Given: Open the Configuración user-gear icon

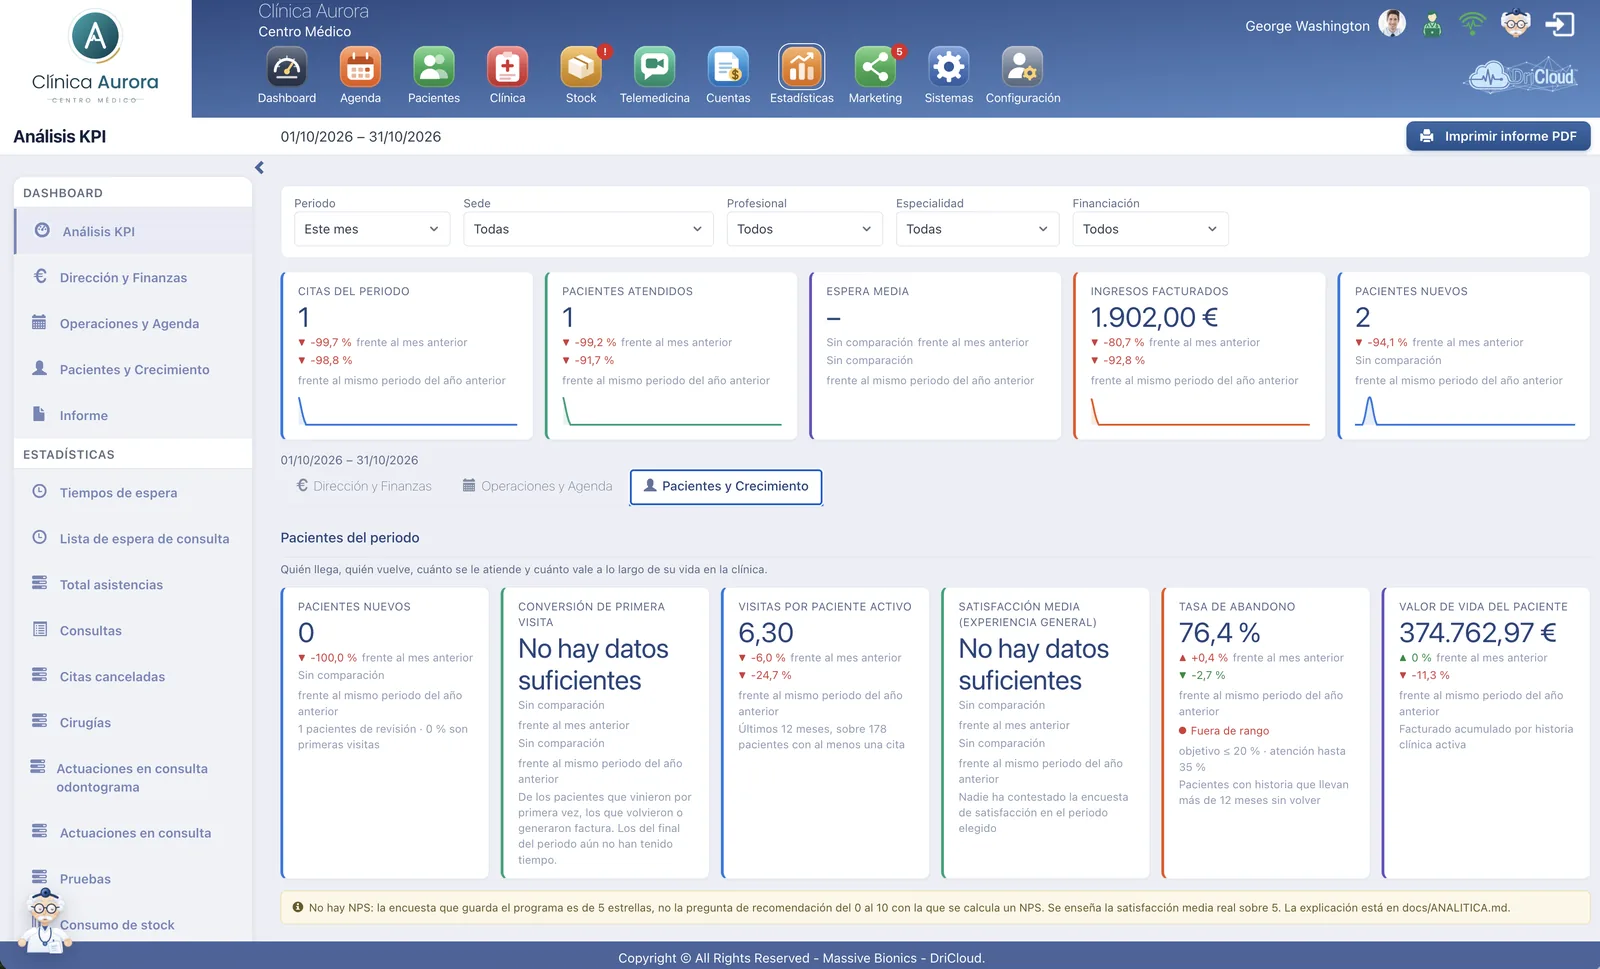Looking at the screenshot, I should click(x=1023, y=68).
